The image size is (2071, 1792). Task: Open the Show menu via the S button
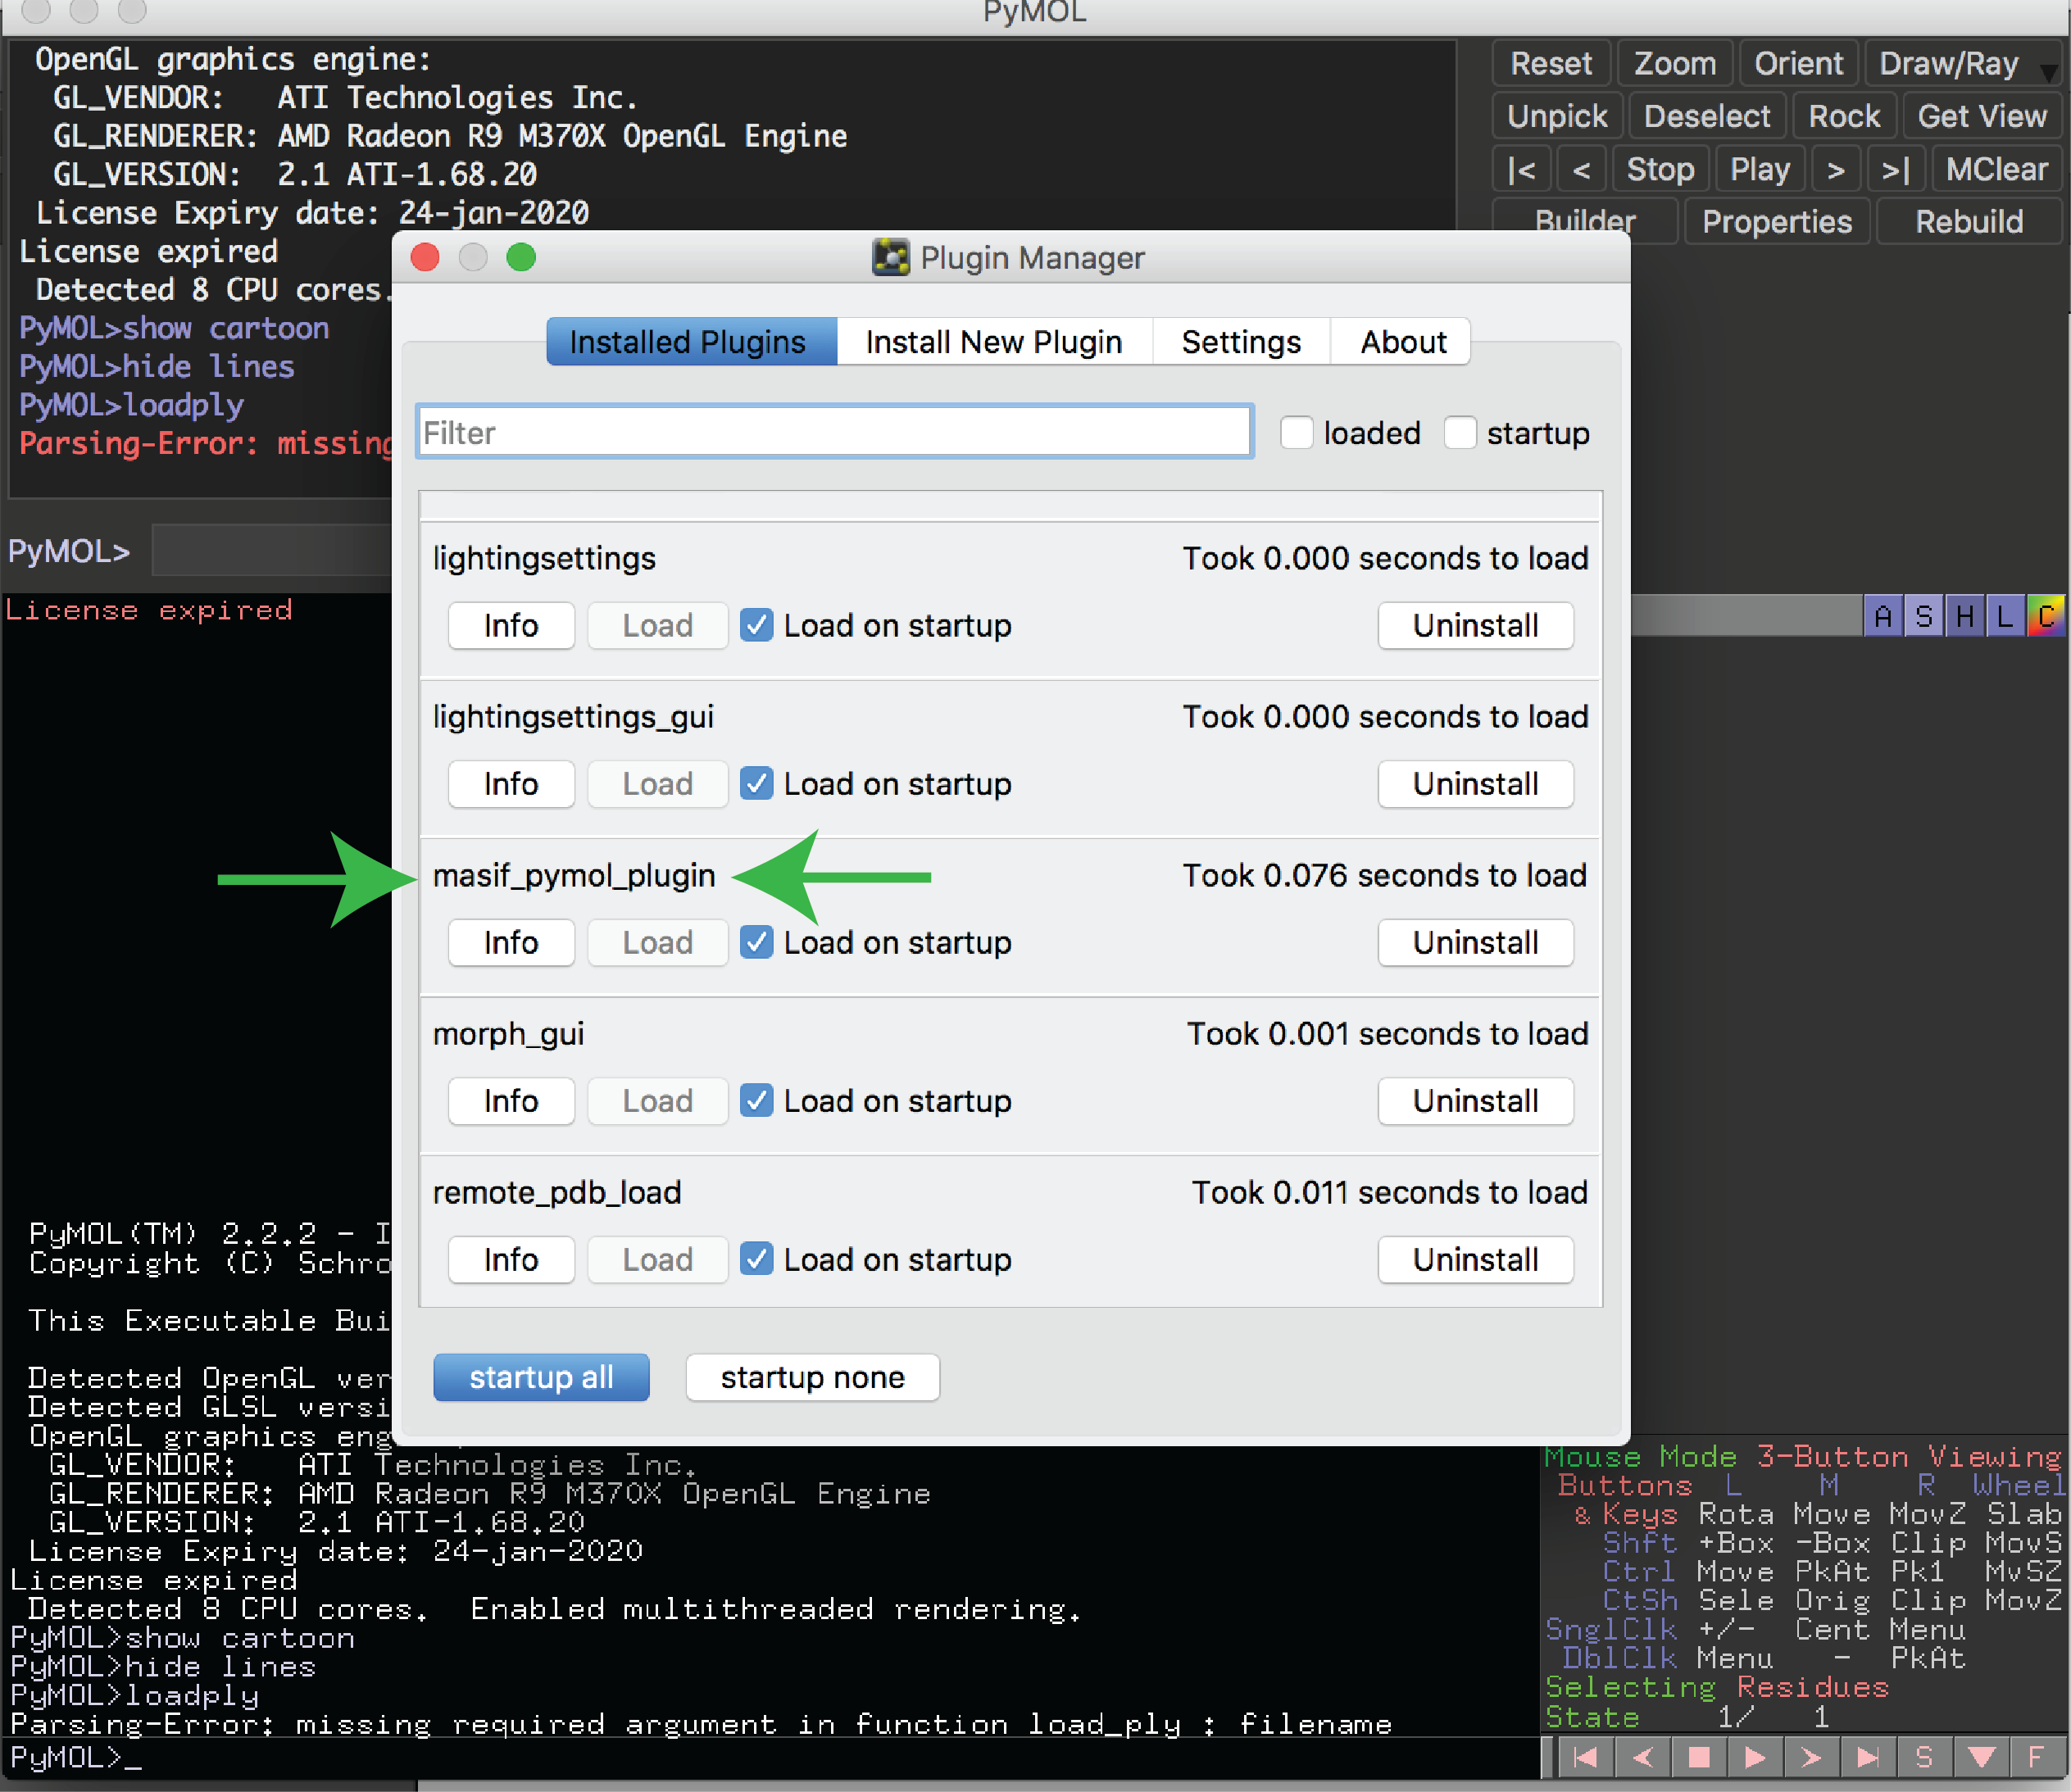1924,616
